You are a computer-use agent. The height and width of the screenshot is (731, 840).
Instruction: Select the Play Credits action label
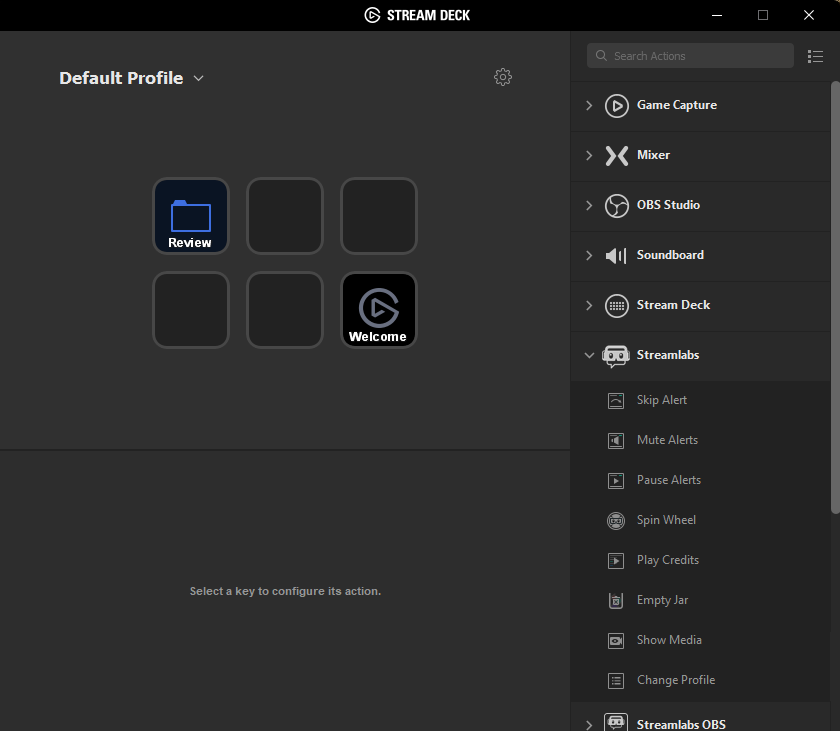click(x=668, y=560)
